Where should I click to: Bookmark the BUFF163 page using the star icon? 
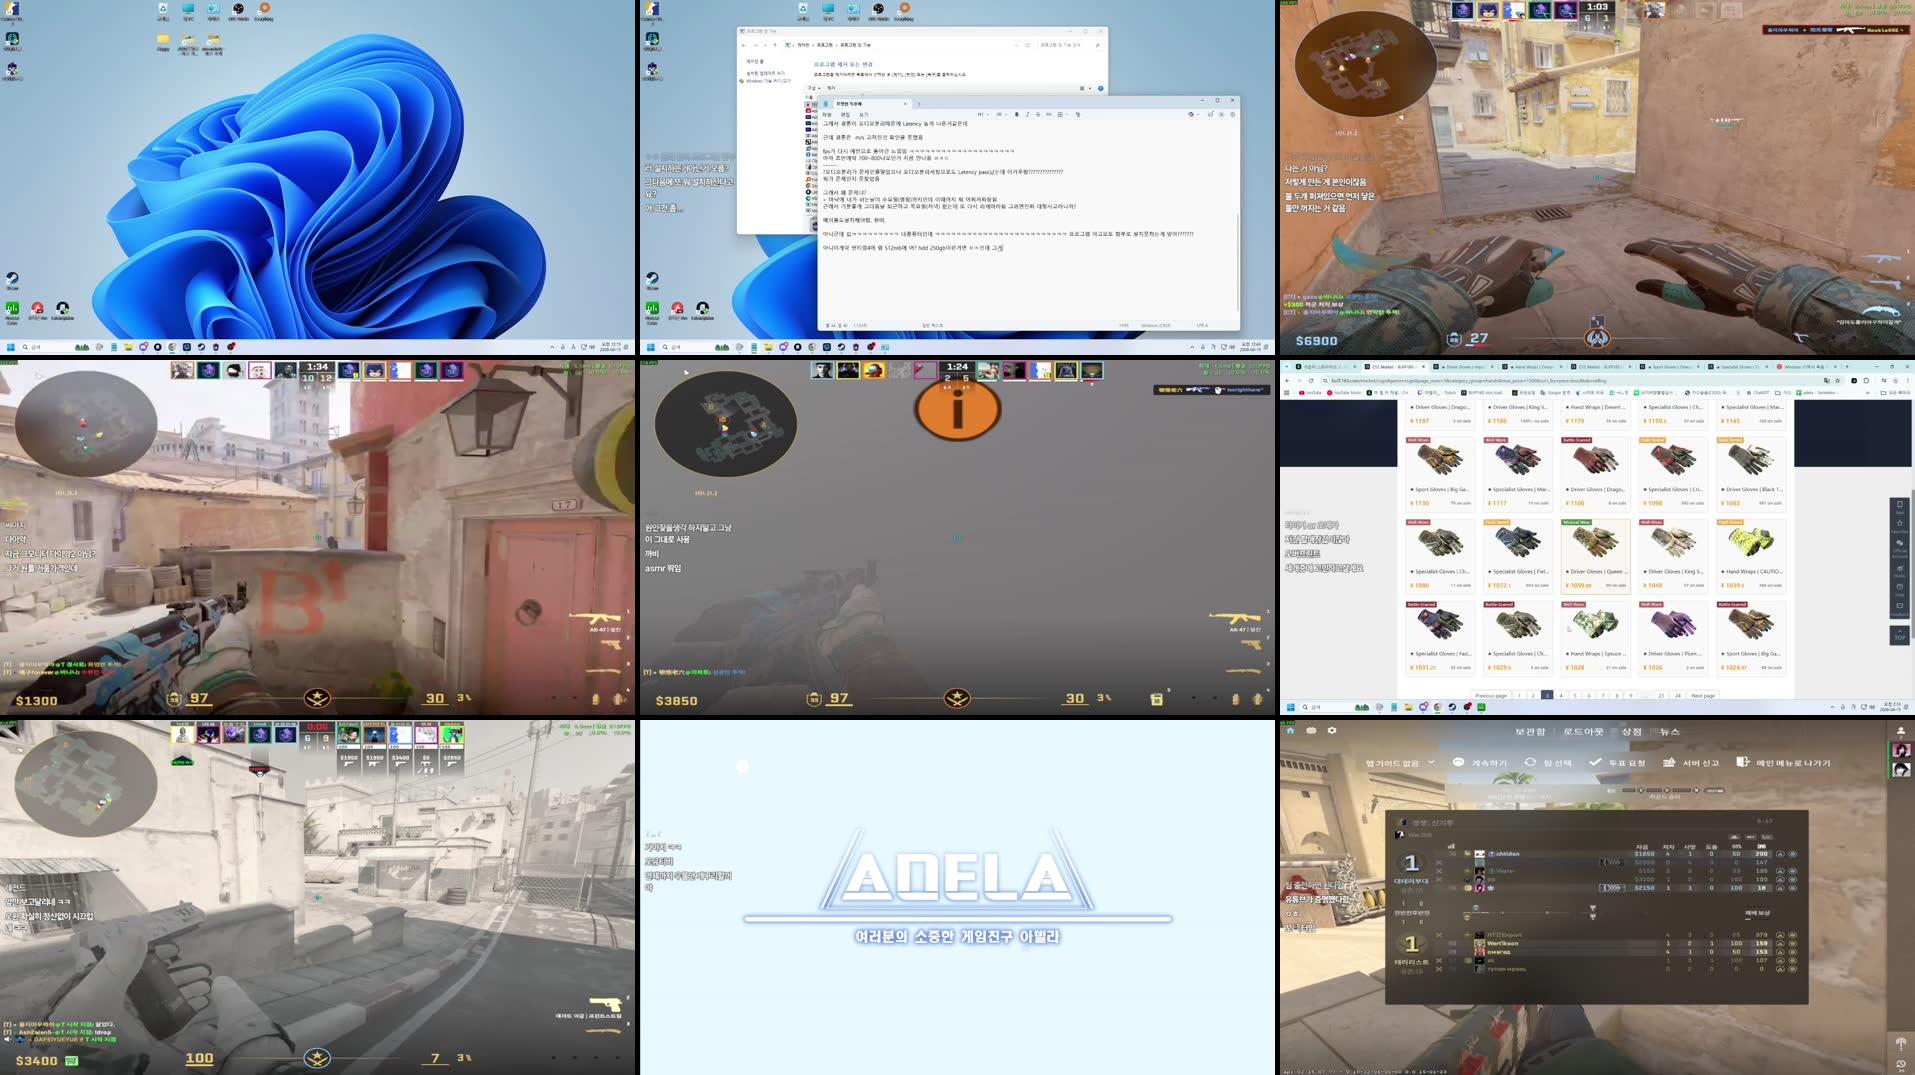pyautogui.click(x=1838, y=381)
